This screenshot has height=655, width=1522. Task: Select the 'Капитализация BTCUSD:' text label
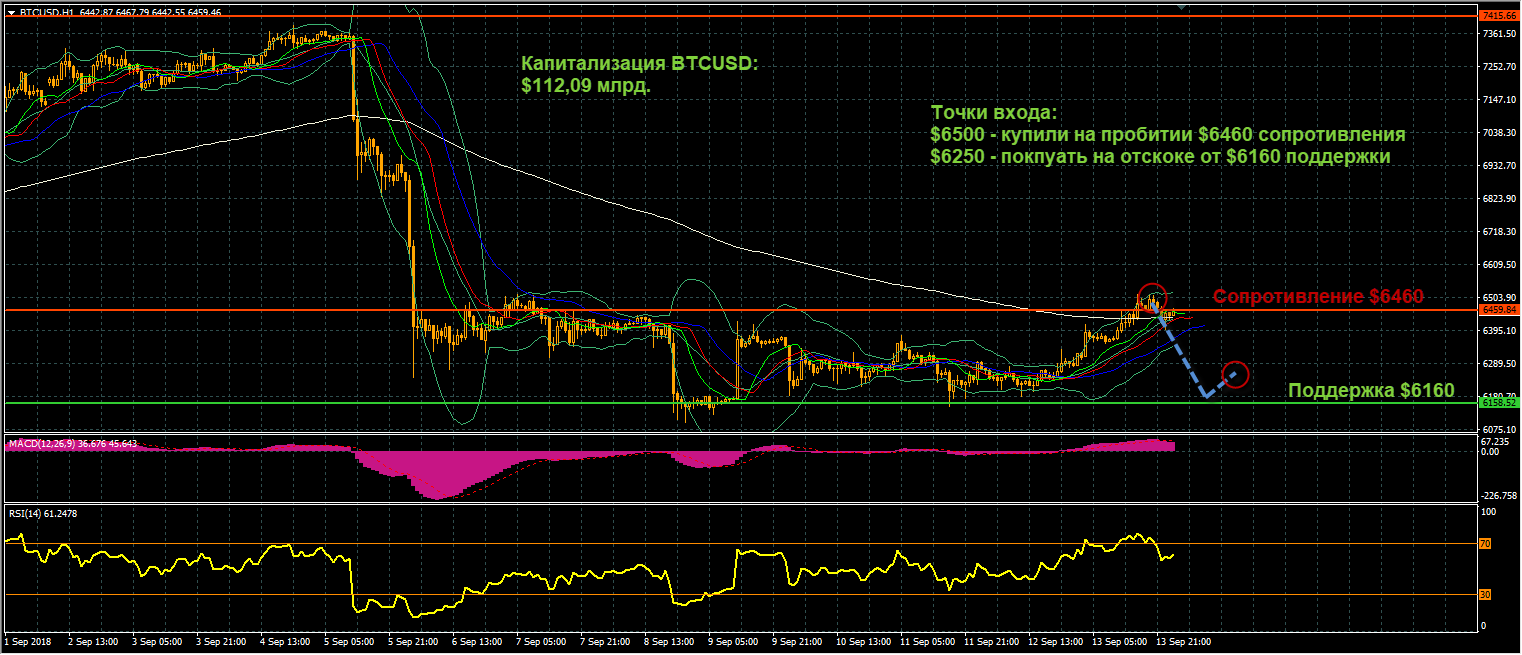[640, 64]
